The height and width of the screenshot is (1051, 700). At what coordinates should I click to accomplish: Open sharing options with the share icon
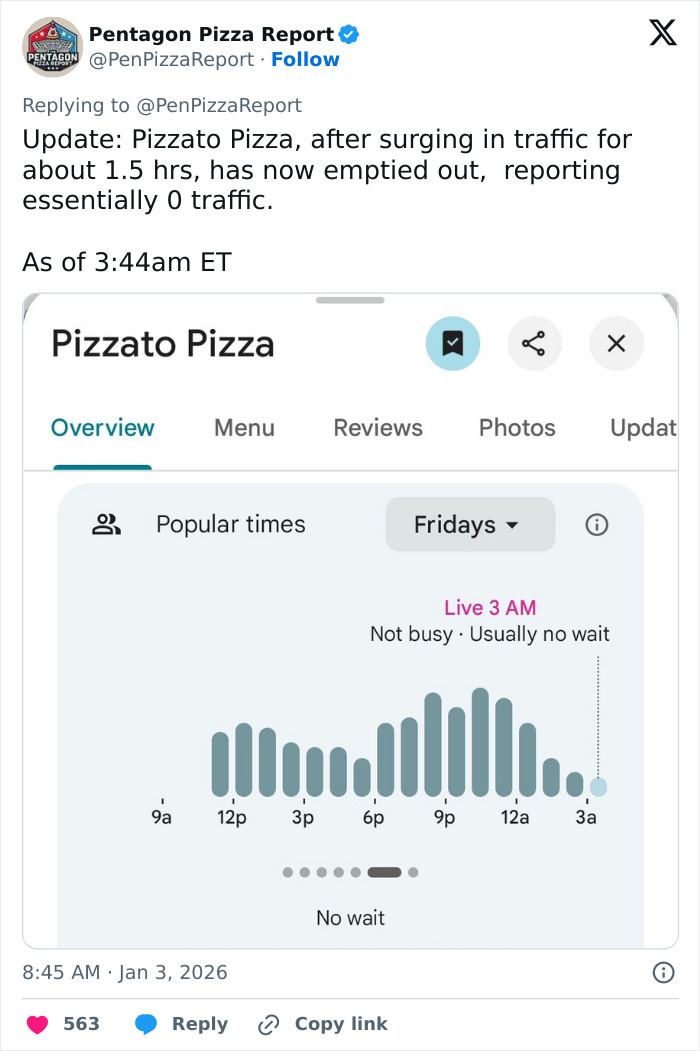pyautogui.click(x=535, y=343)
